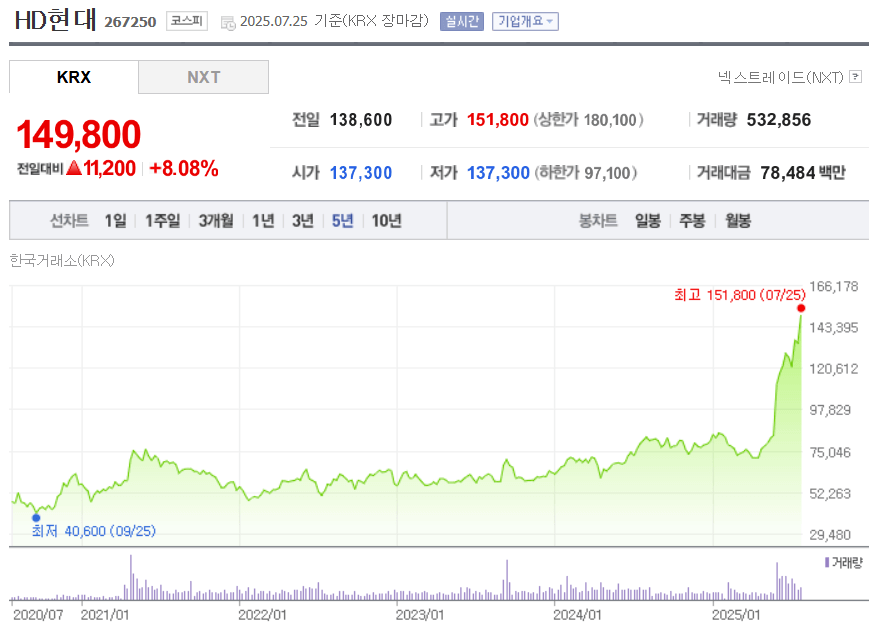Image resolution: width=869 pixels, height=626 pixels.
Task: Select the 10년 line chart period
Action: 386,220
